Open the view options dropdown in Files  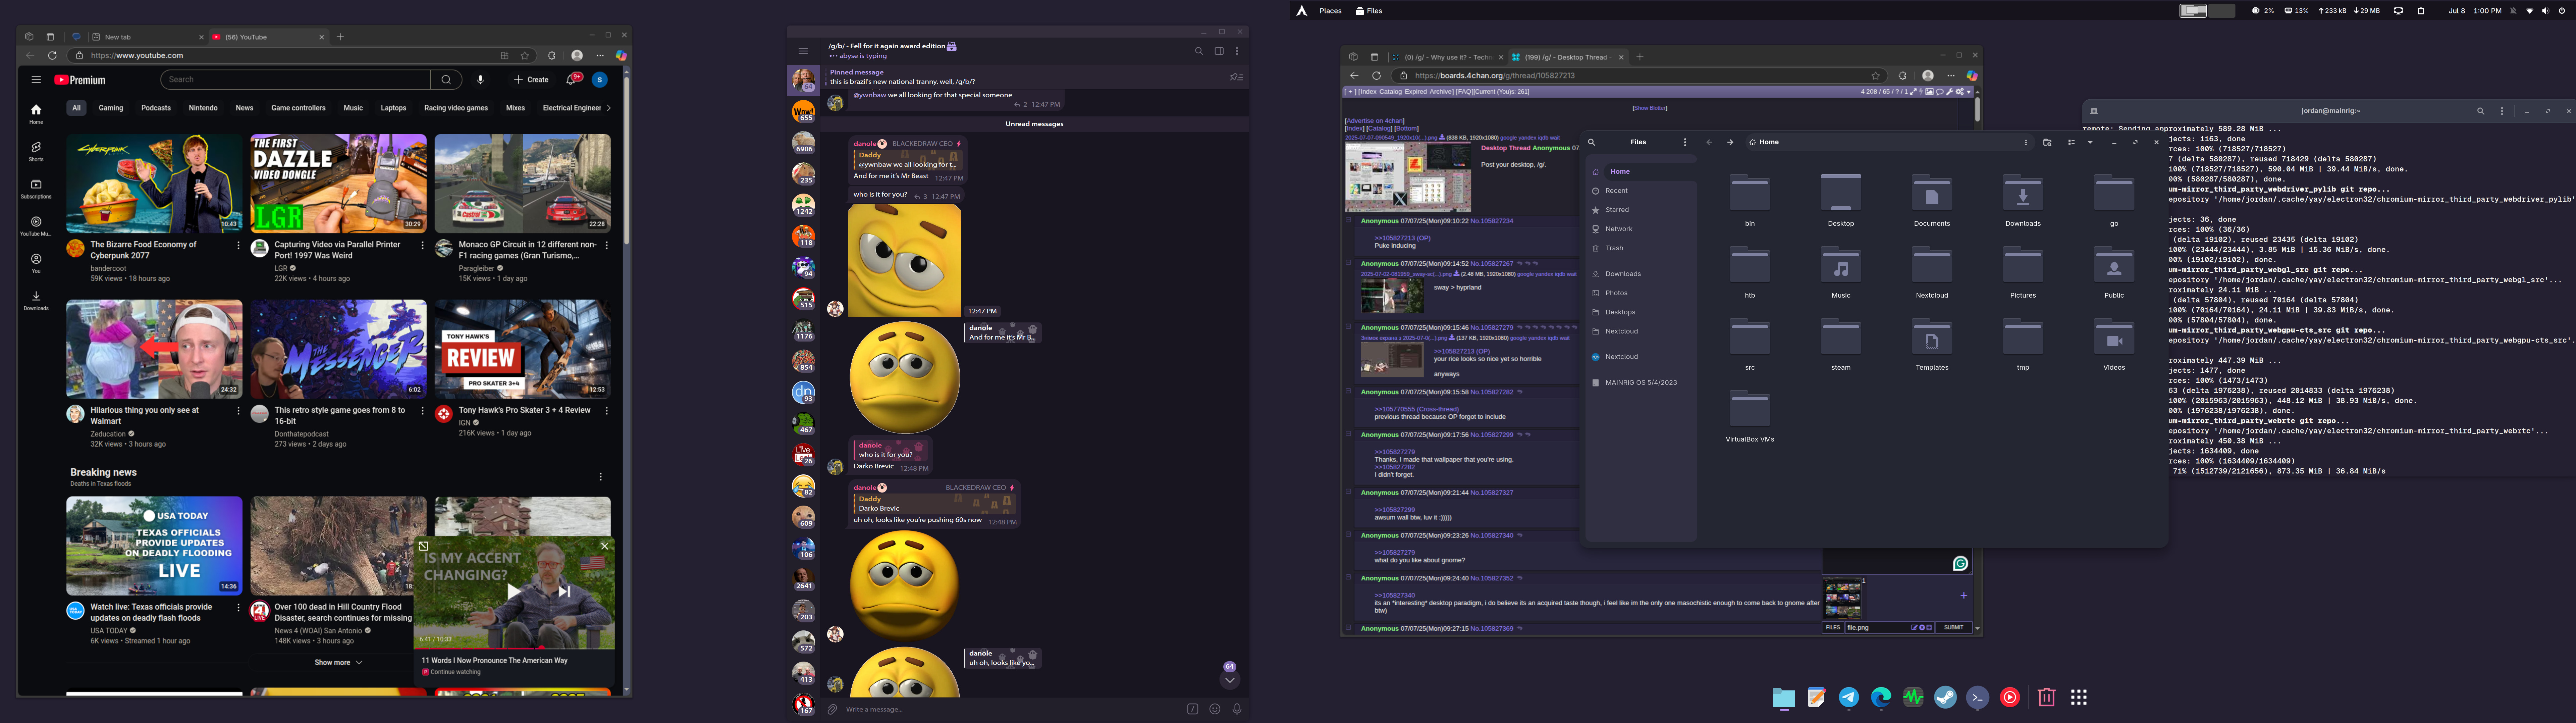(x=2090, y=142)
